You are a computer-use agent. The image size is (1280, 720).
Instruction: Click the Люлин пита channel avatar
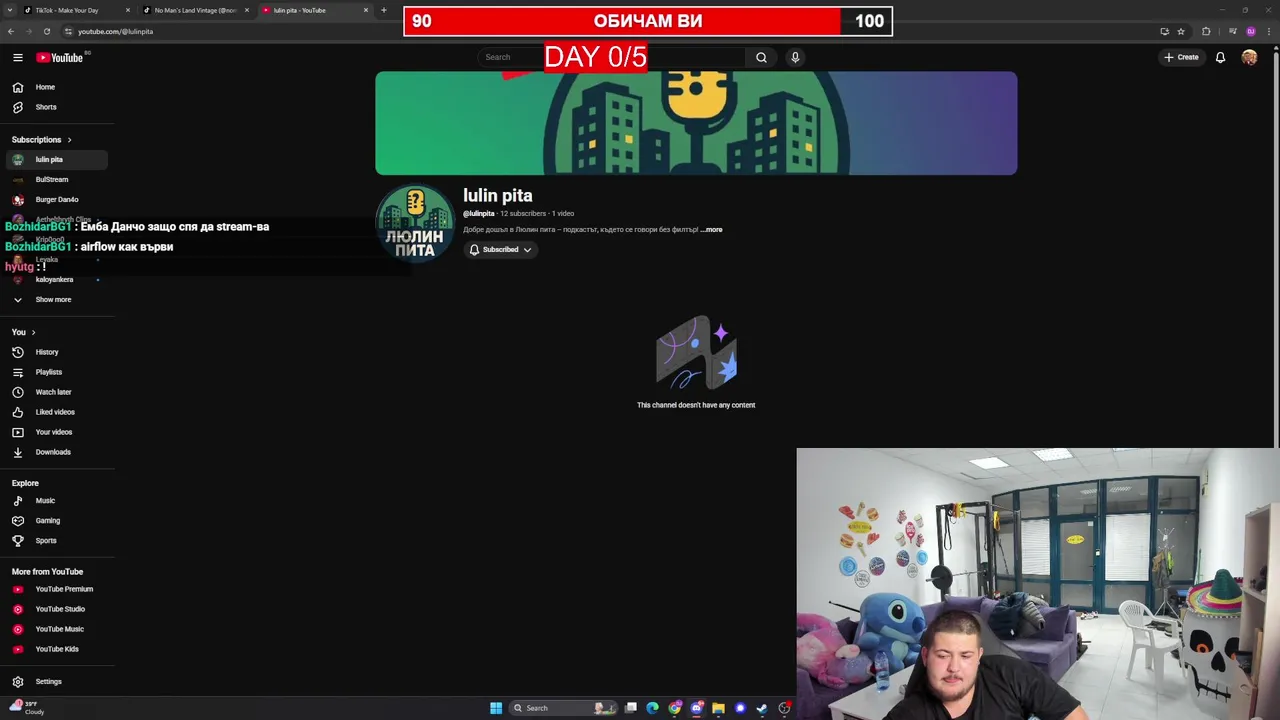[415, 223]
